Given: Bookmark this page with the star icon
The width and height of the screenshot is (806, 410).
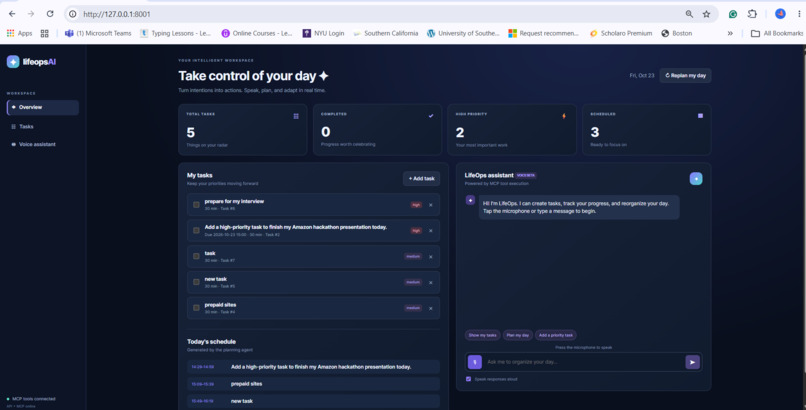Looking at the screenshot, I should (707, 14).
